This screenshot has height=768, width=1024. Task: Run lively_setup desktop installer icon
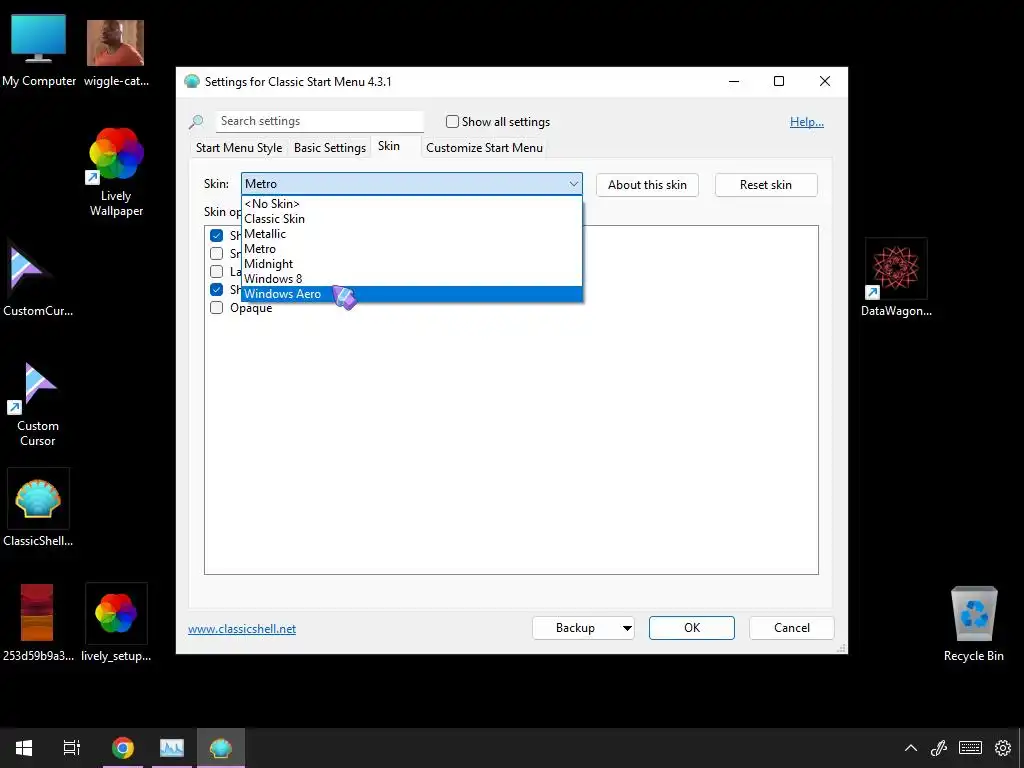pyautogui.click(x=116, y=622)
